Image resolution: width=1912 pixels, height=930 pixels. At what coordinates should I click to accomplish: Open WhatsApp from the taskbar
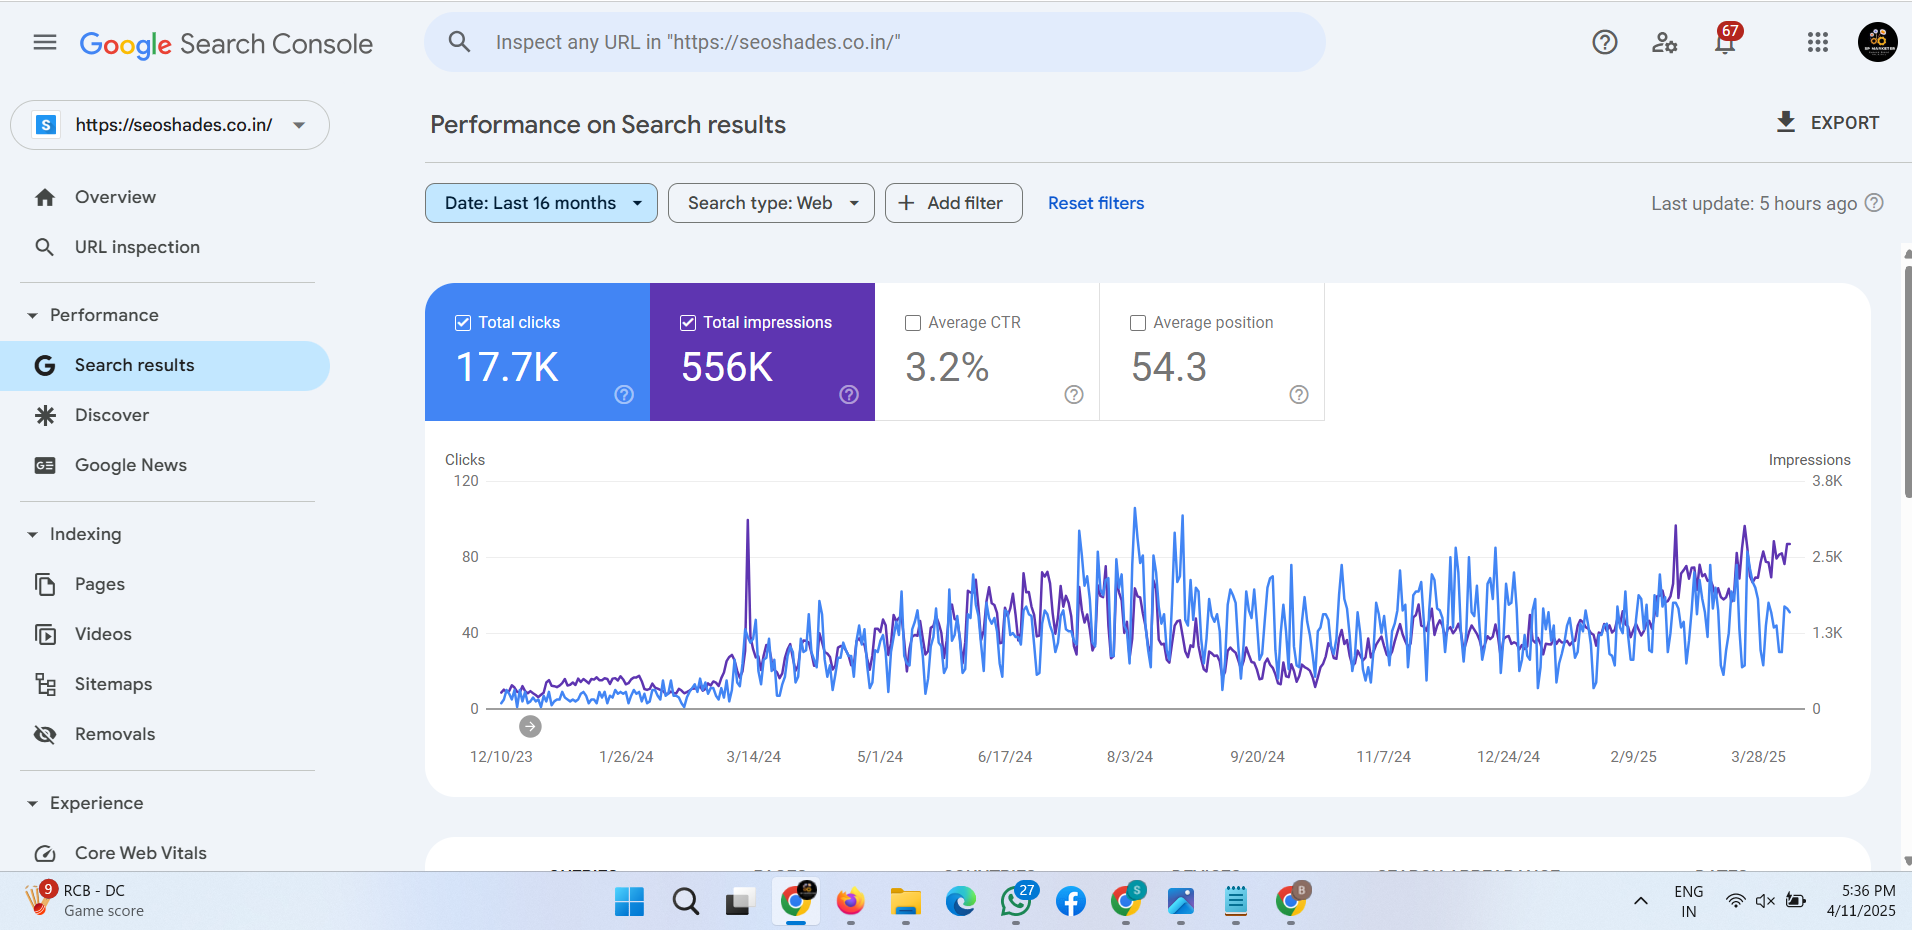click(x=1016, y=902)
